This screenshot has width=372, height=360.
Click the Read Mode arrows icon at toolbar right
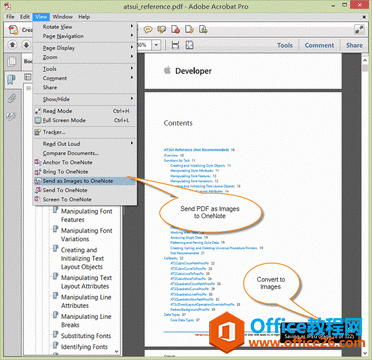pyautogui.click(x=359, y=30)
